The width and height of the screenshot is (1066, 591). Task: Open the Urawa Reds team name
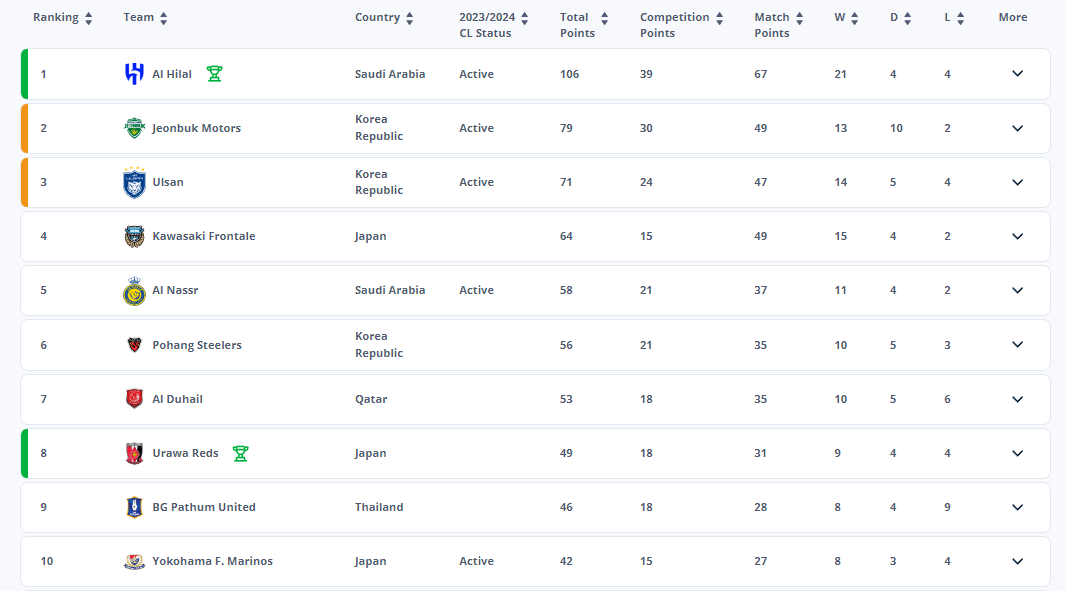[185, 453]
